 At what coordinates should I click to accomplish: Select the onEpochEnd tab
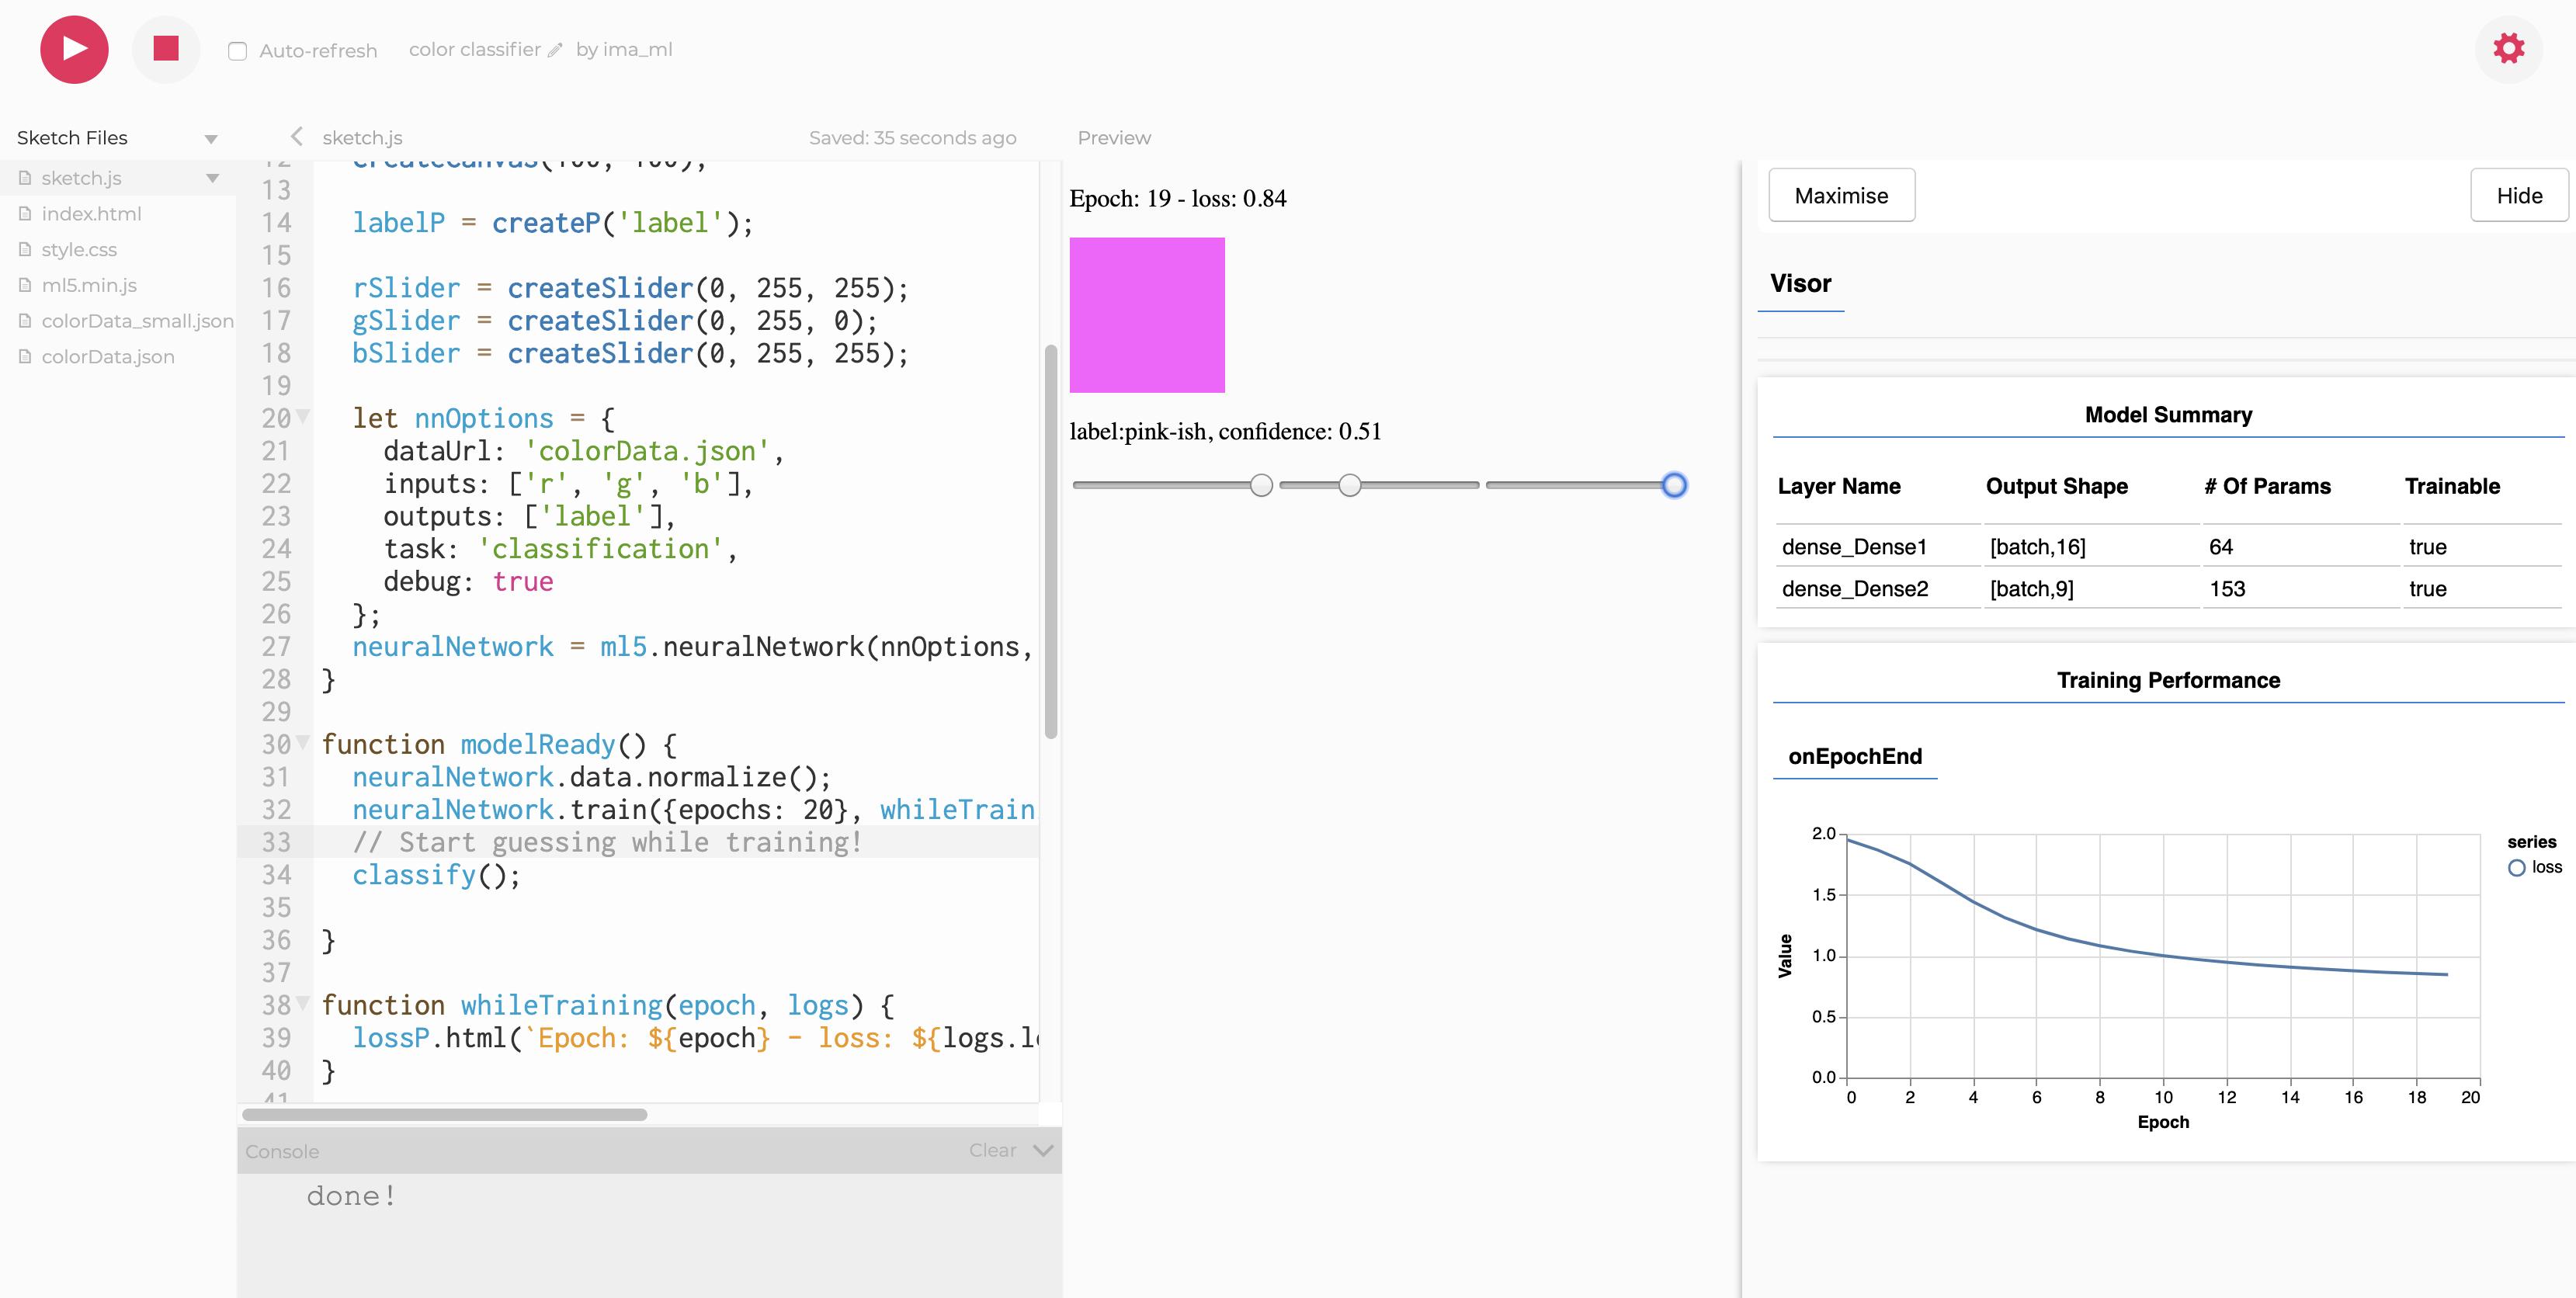[1855, 757]
